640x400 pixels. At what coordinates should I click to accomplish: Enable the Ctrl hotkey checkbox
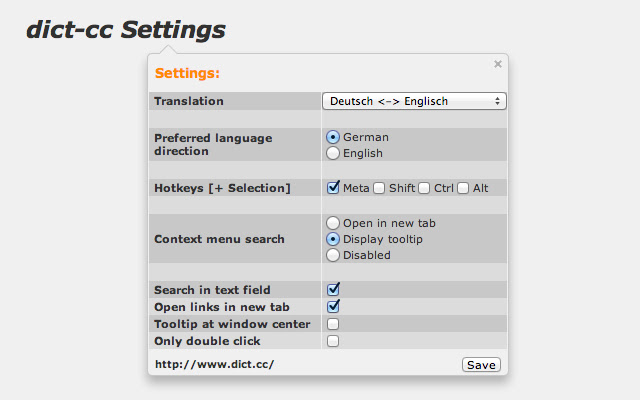424,188
